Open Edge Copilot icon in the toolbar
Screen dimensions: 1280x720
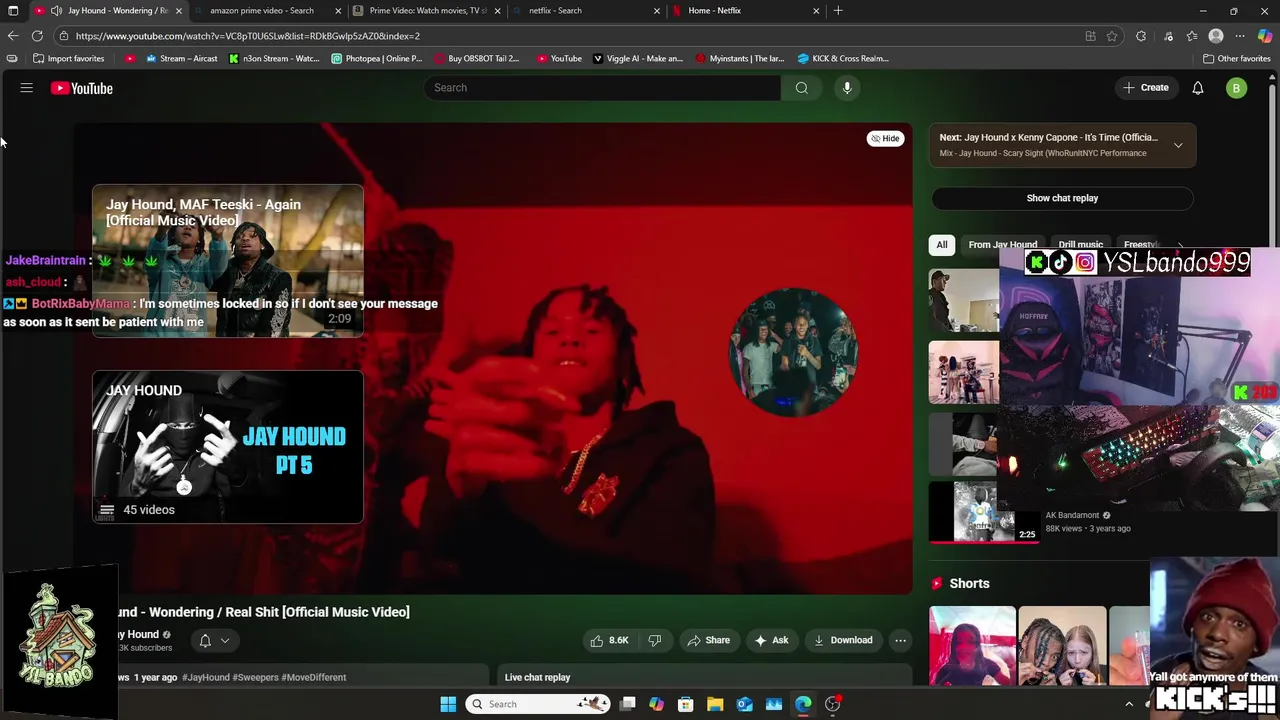pyautogui.click(x=1265, y=36)
